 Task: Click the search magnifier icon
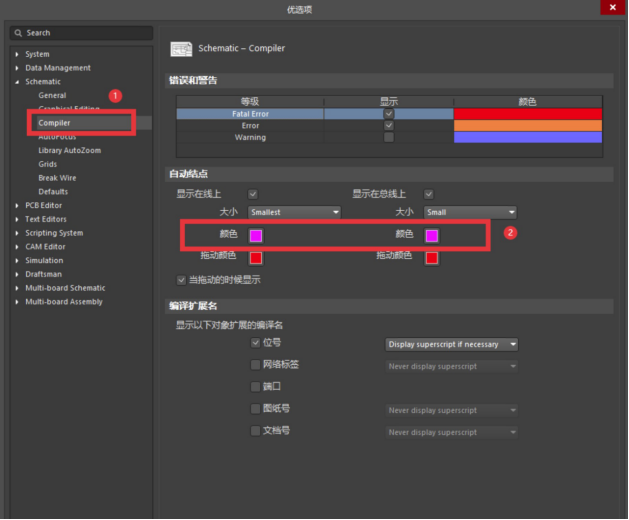click(x=19, y=33)
